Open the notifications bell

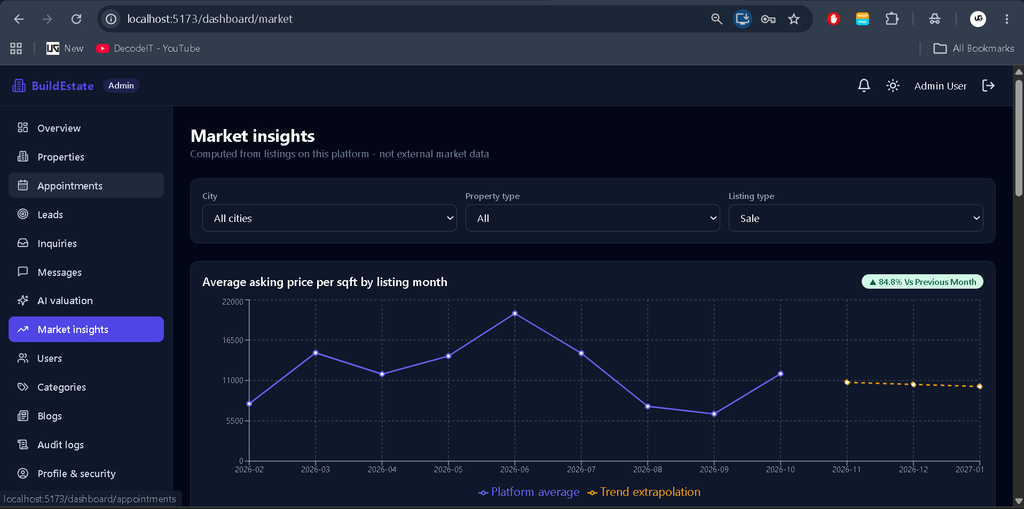[x=864, y=86]
